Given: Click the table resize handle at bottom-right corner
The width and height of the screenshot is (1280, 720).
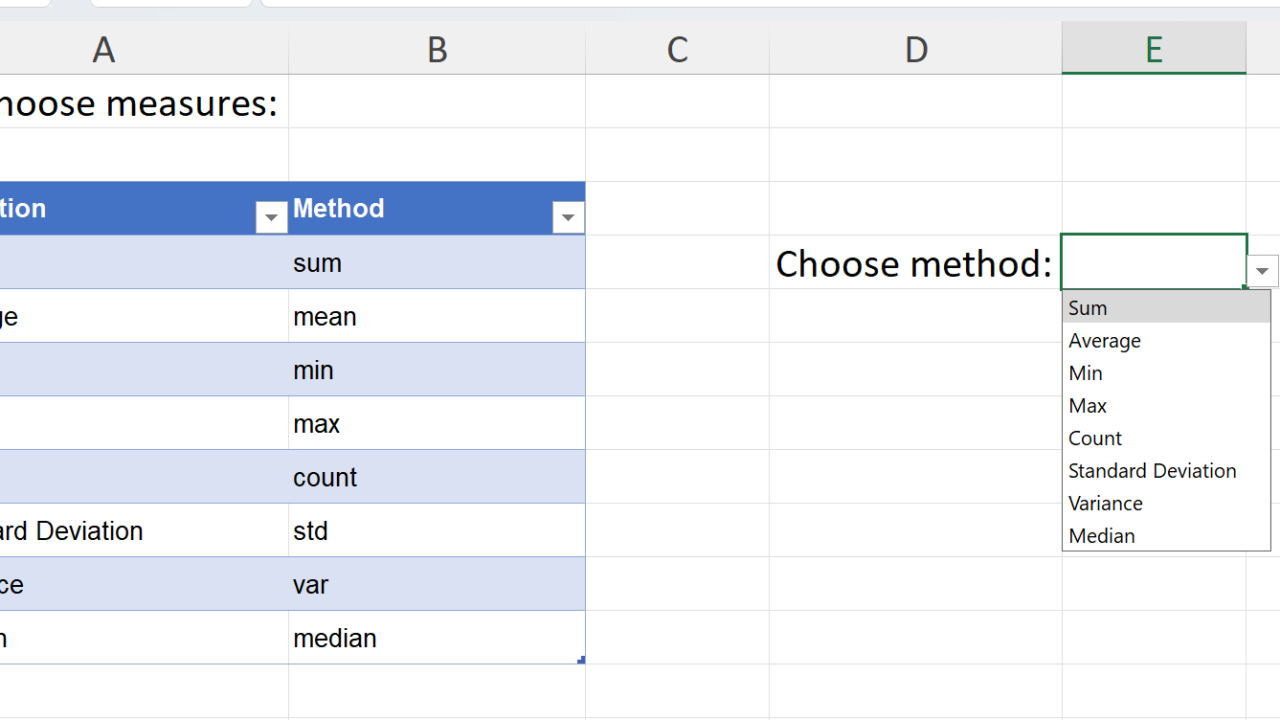Looking at the screenshot, I should [581, 660].
